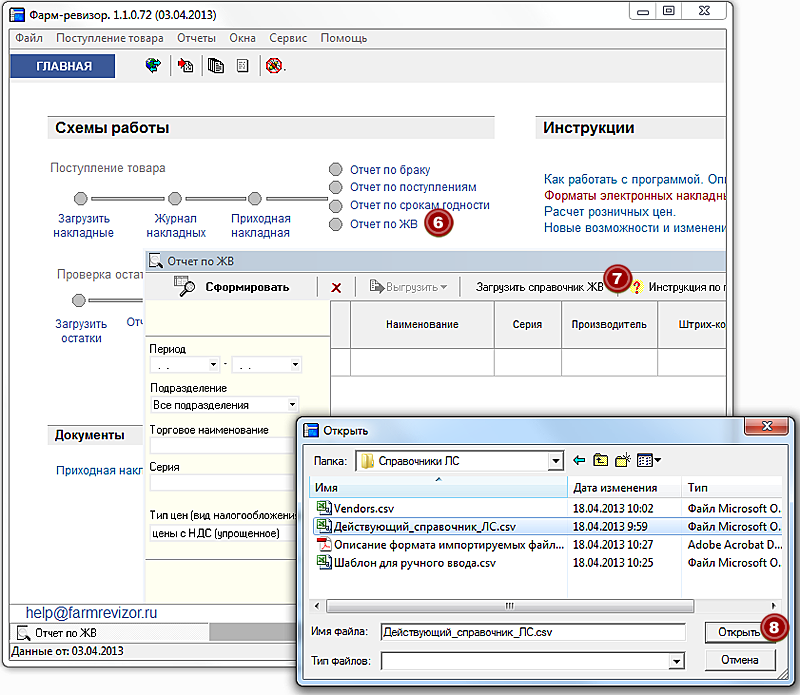Expand the period start date dropdown
800x695 pixels.
213,364
